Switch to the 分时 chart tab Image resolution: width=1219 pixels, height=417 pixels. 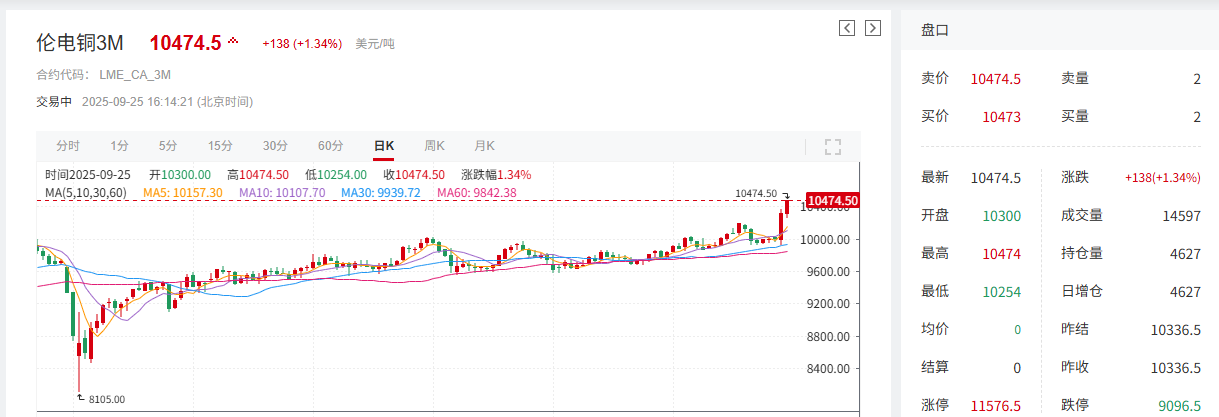68,146
